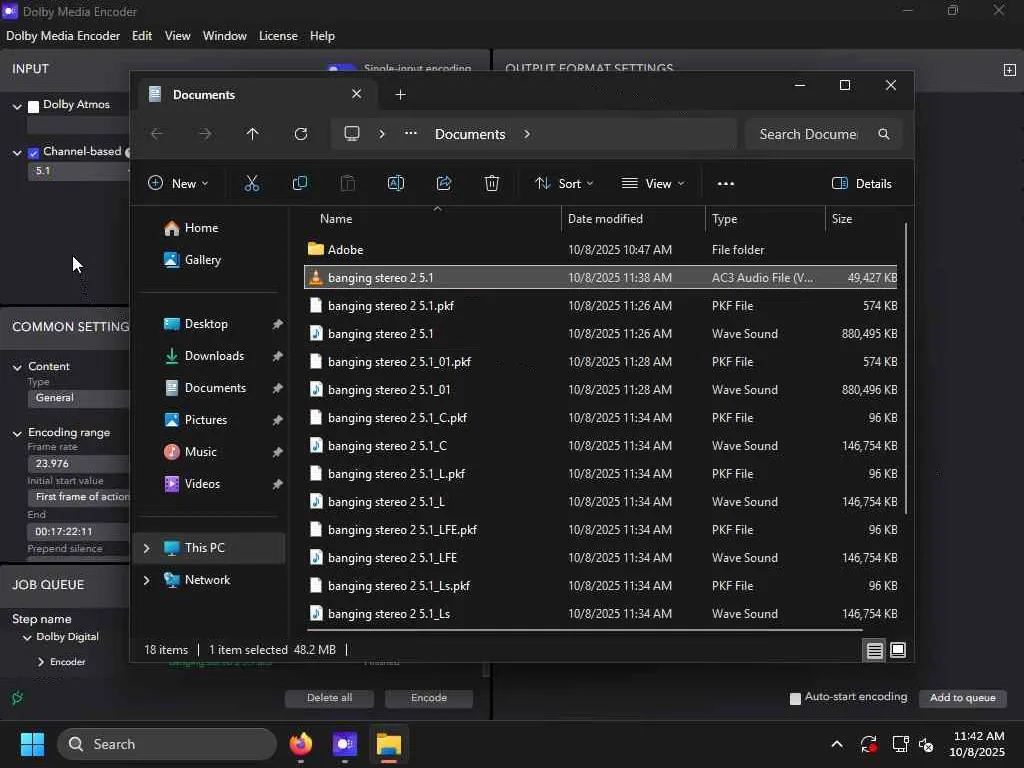Click the Copy icon in Explorer toolbar

(x=300, y=184)
